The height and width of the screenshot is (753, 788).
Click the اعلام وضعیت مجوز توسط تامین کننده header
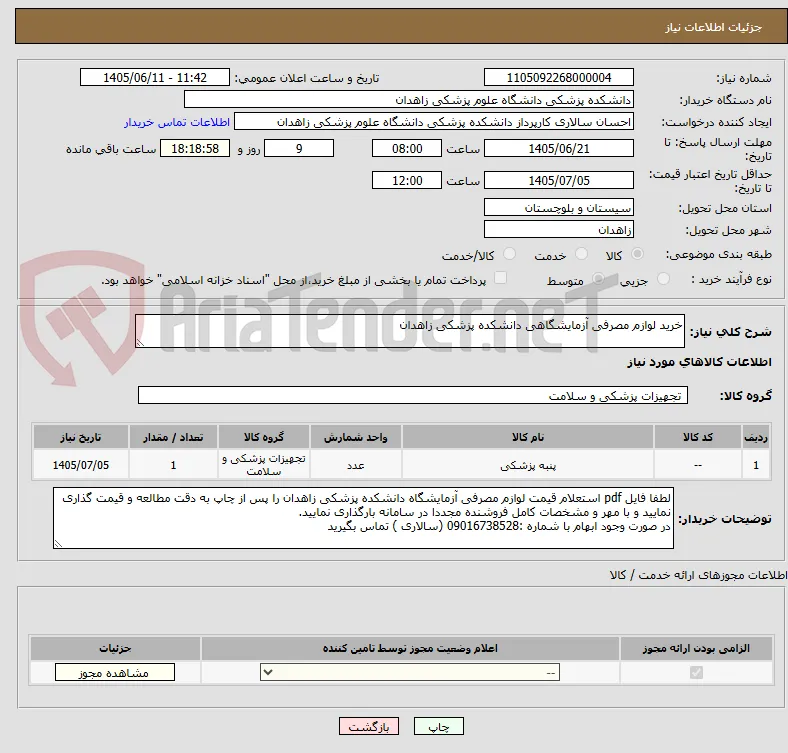pos(410,648)
